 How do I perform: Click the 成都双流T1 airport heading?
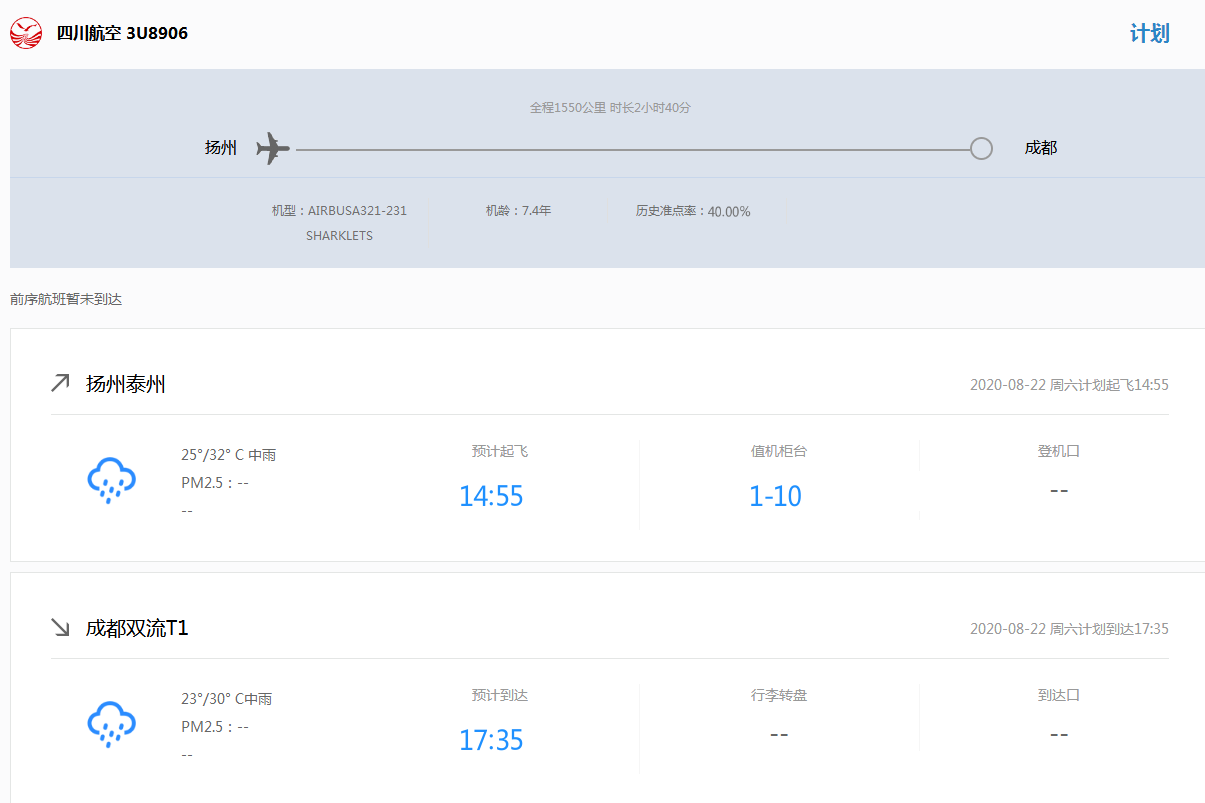click(137, 628)
